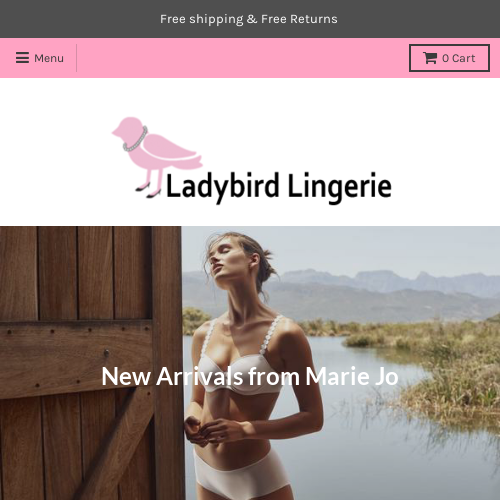Click the word 'Cart' in cart button
The height and width of the screenshot is (500, 500).
point(464,58)
